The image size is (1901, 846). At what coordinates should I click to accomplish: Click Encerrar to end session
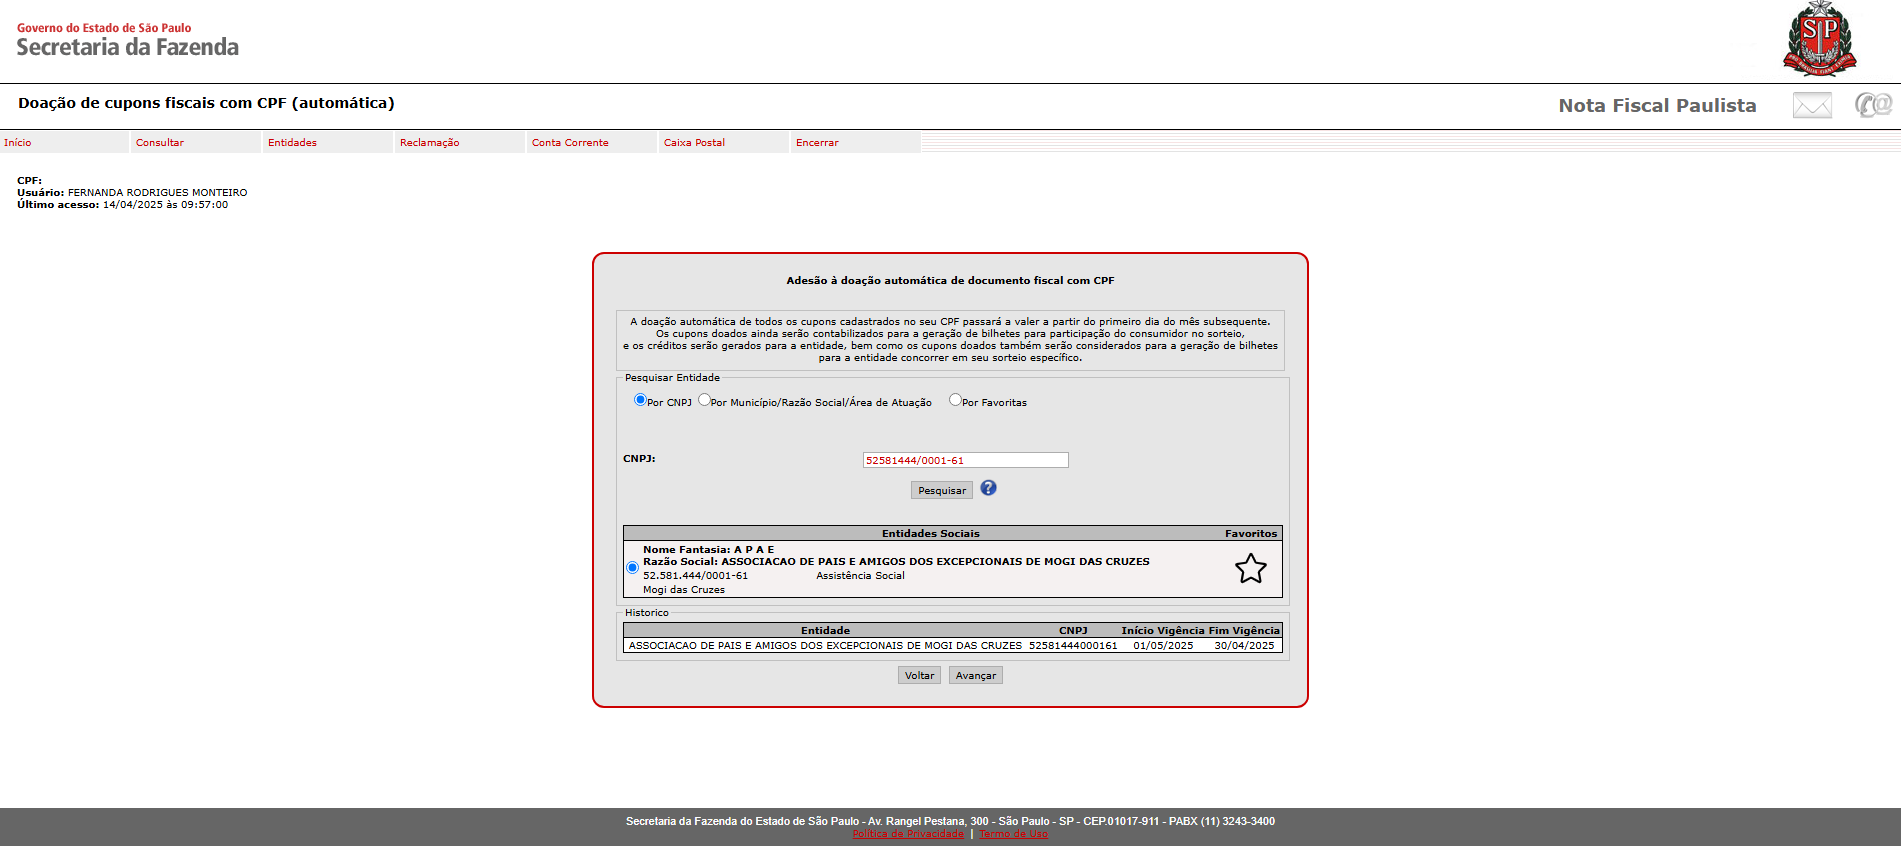pos(817,143)
